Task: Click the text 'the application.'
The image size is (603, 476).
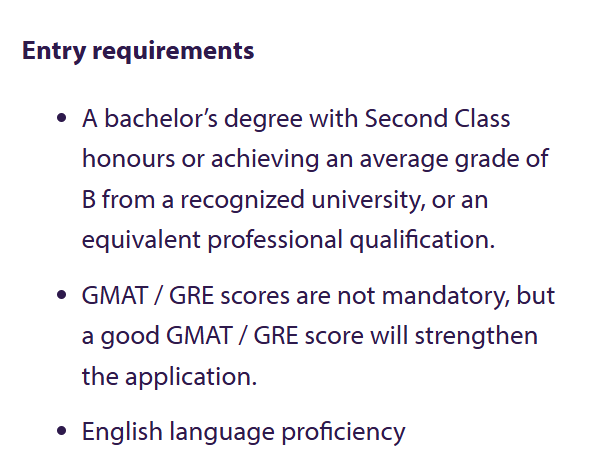Action: [169, 376]
